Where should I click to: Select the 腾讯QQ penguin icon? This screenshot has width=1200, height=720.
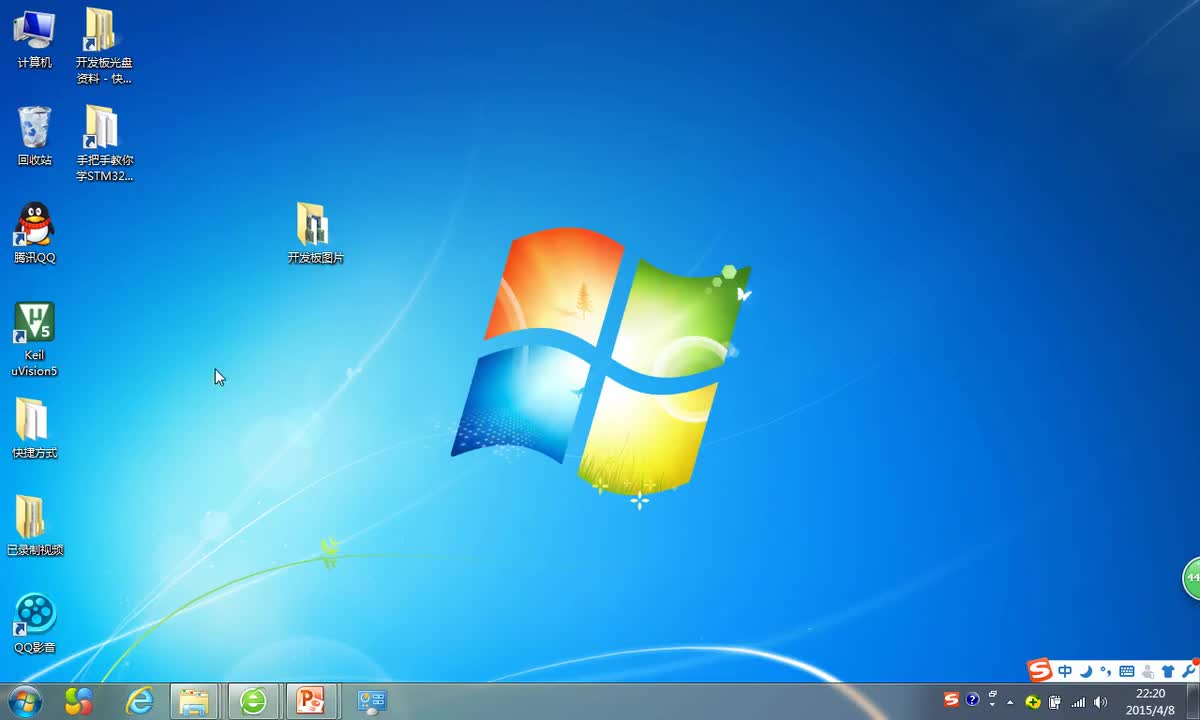point(34,233)
